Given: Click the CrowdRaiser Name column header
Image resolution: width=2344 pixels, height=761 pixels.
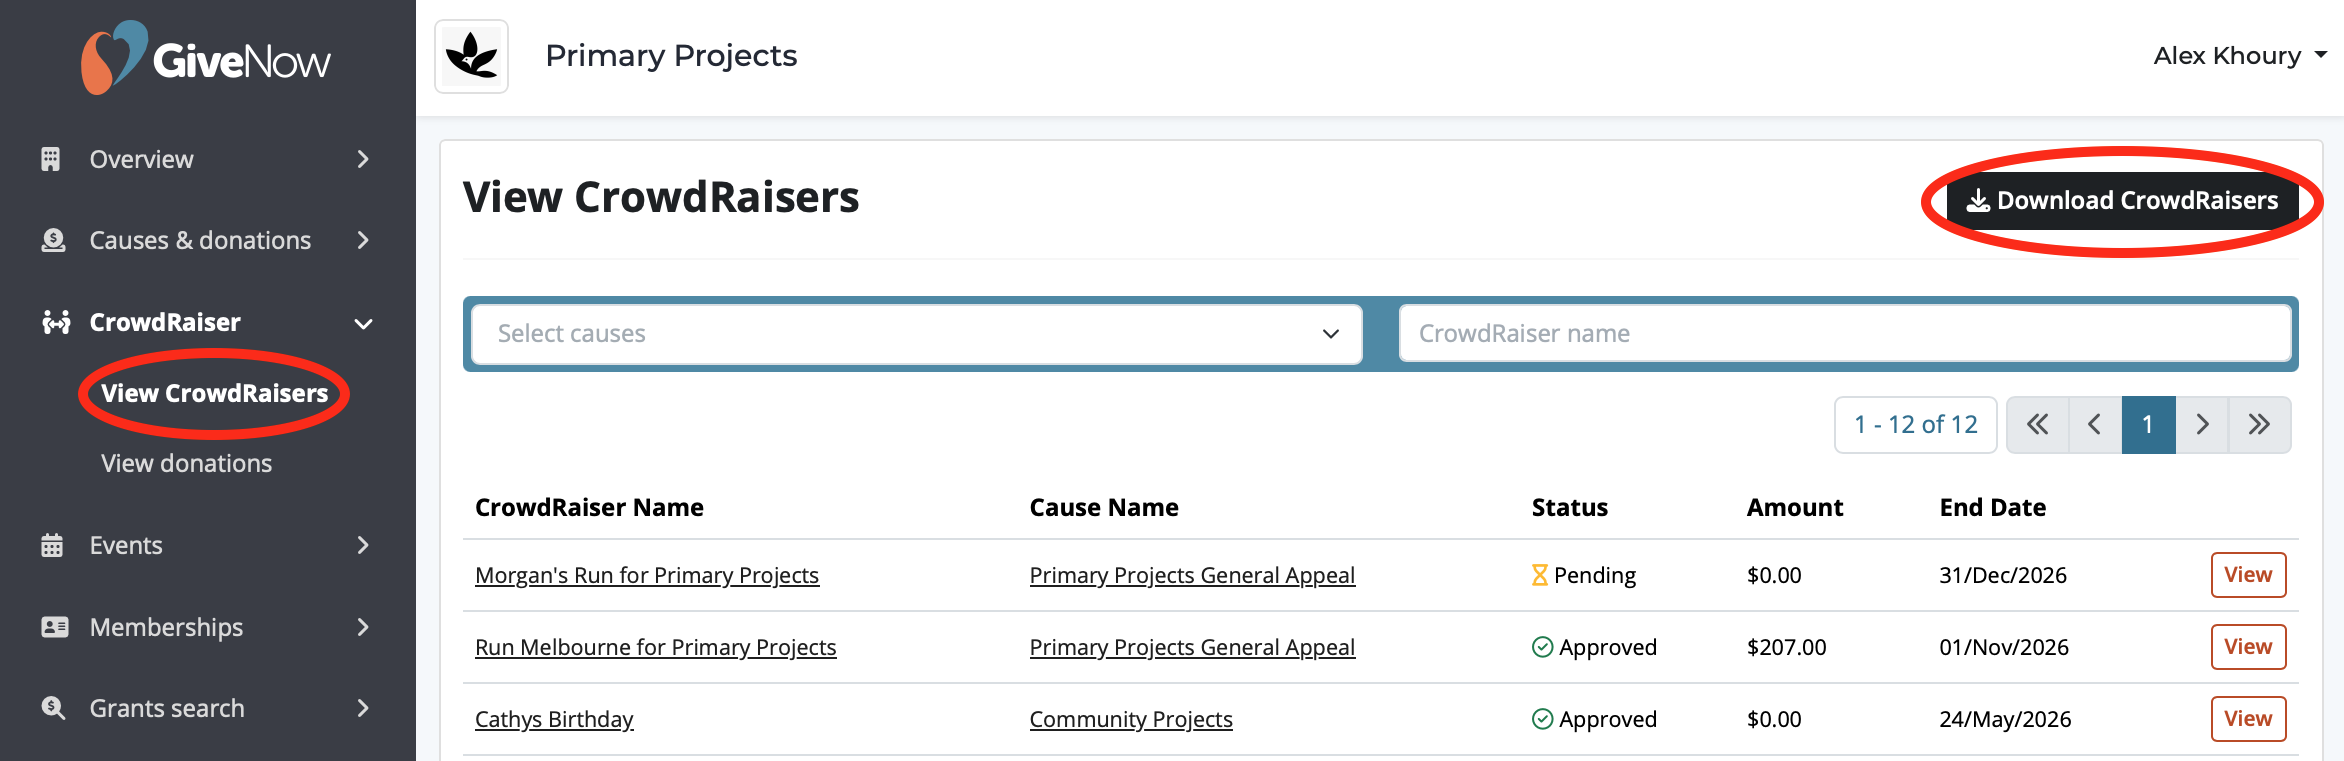Looking at the screenshot, I should click(589, 508).
